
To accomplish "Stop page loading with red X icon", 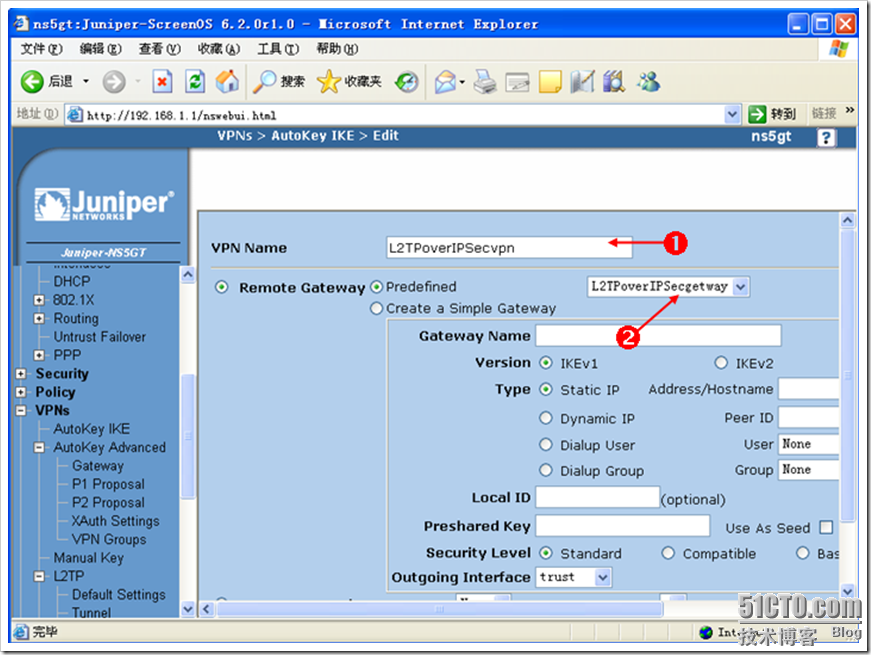I will tap(162, 82).
